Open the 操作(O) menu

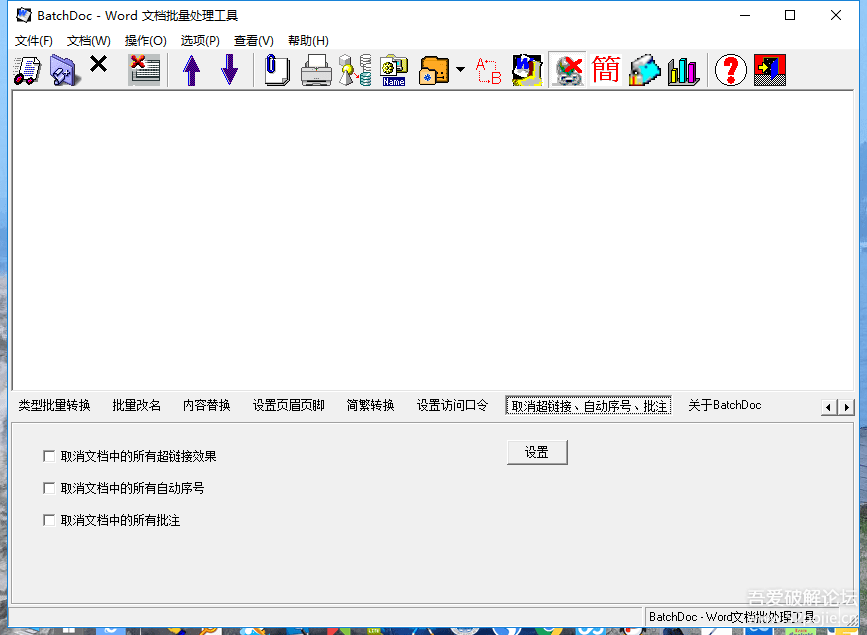145,40
